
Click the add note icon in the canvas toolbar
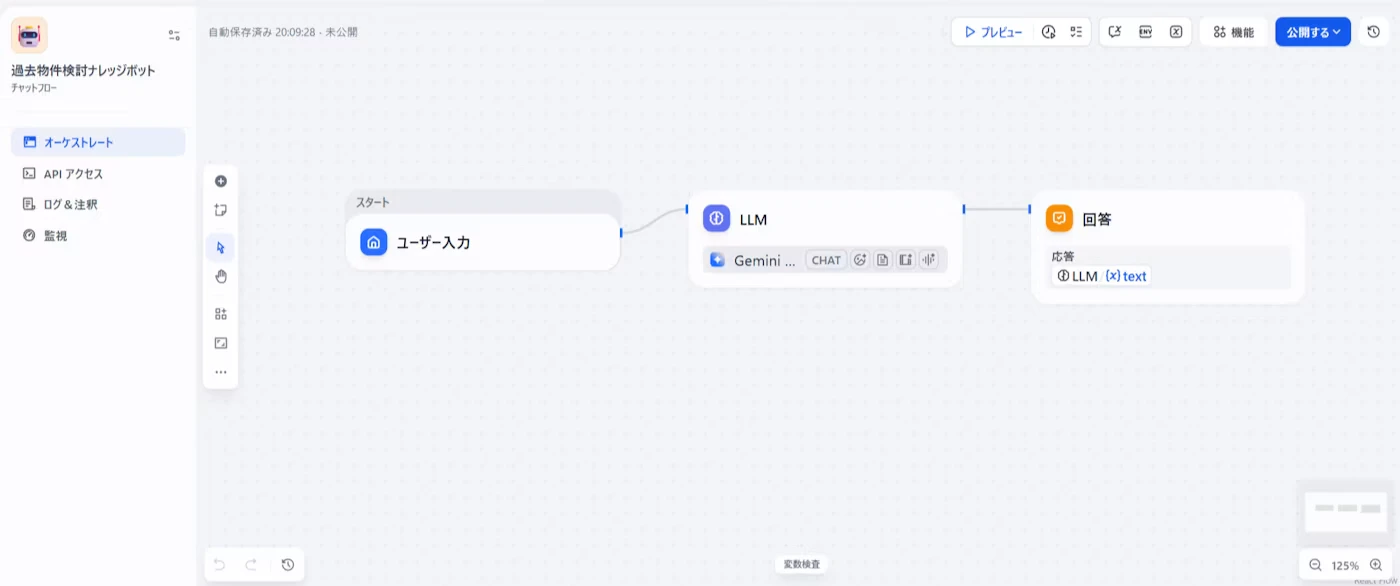(221, 210)
